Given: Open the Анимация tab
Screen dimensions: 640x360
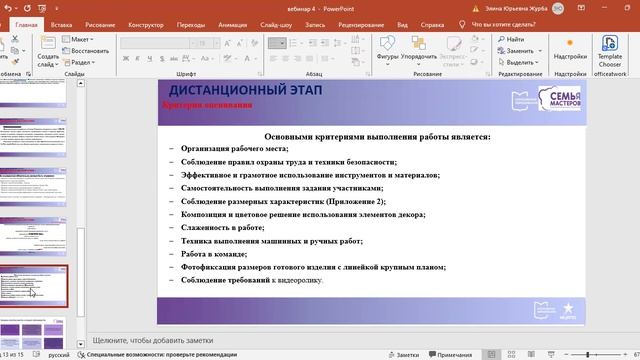Looking at the screenshot, I should coord(232,25).
